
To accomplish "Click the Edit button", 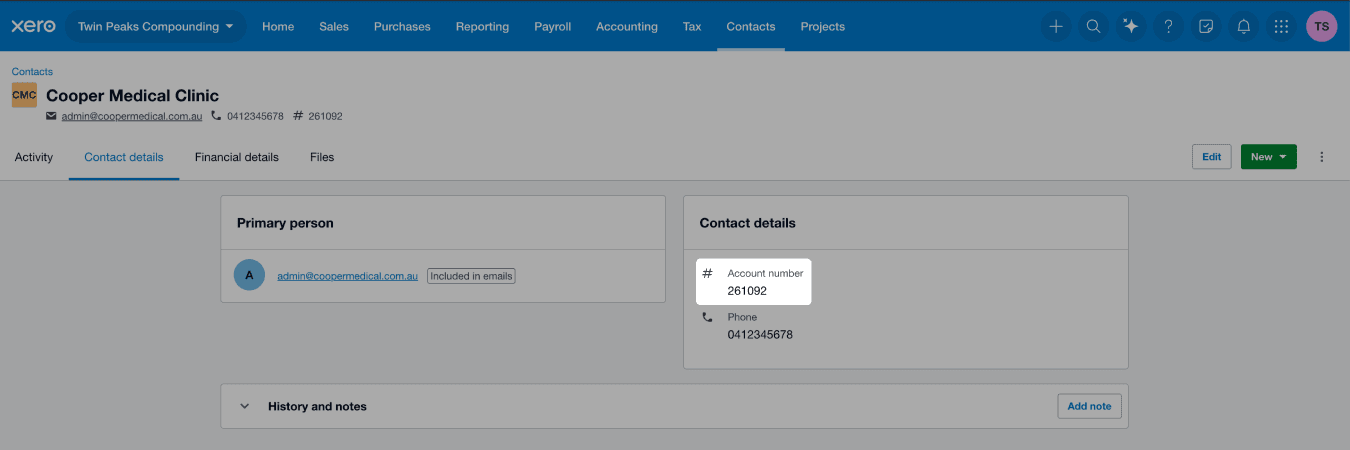I will pos(1212,157).
